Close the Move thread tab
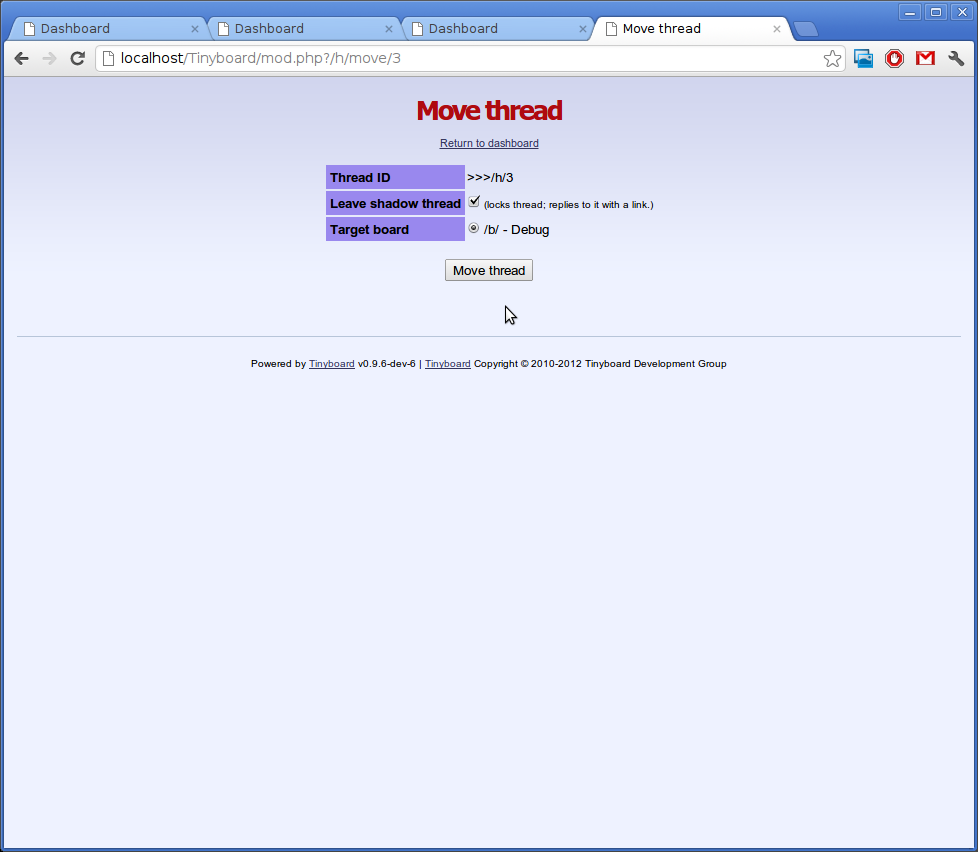Image resolution: width=978 pixels, height=852 pixels. coord(777,29)
